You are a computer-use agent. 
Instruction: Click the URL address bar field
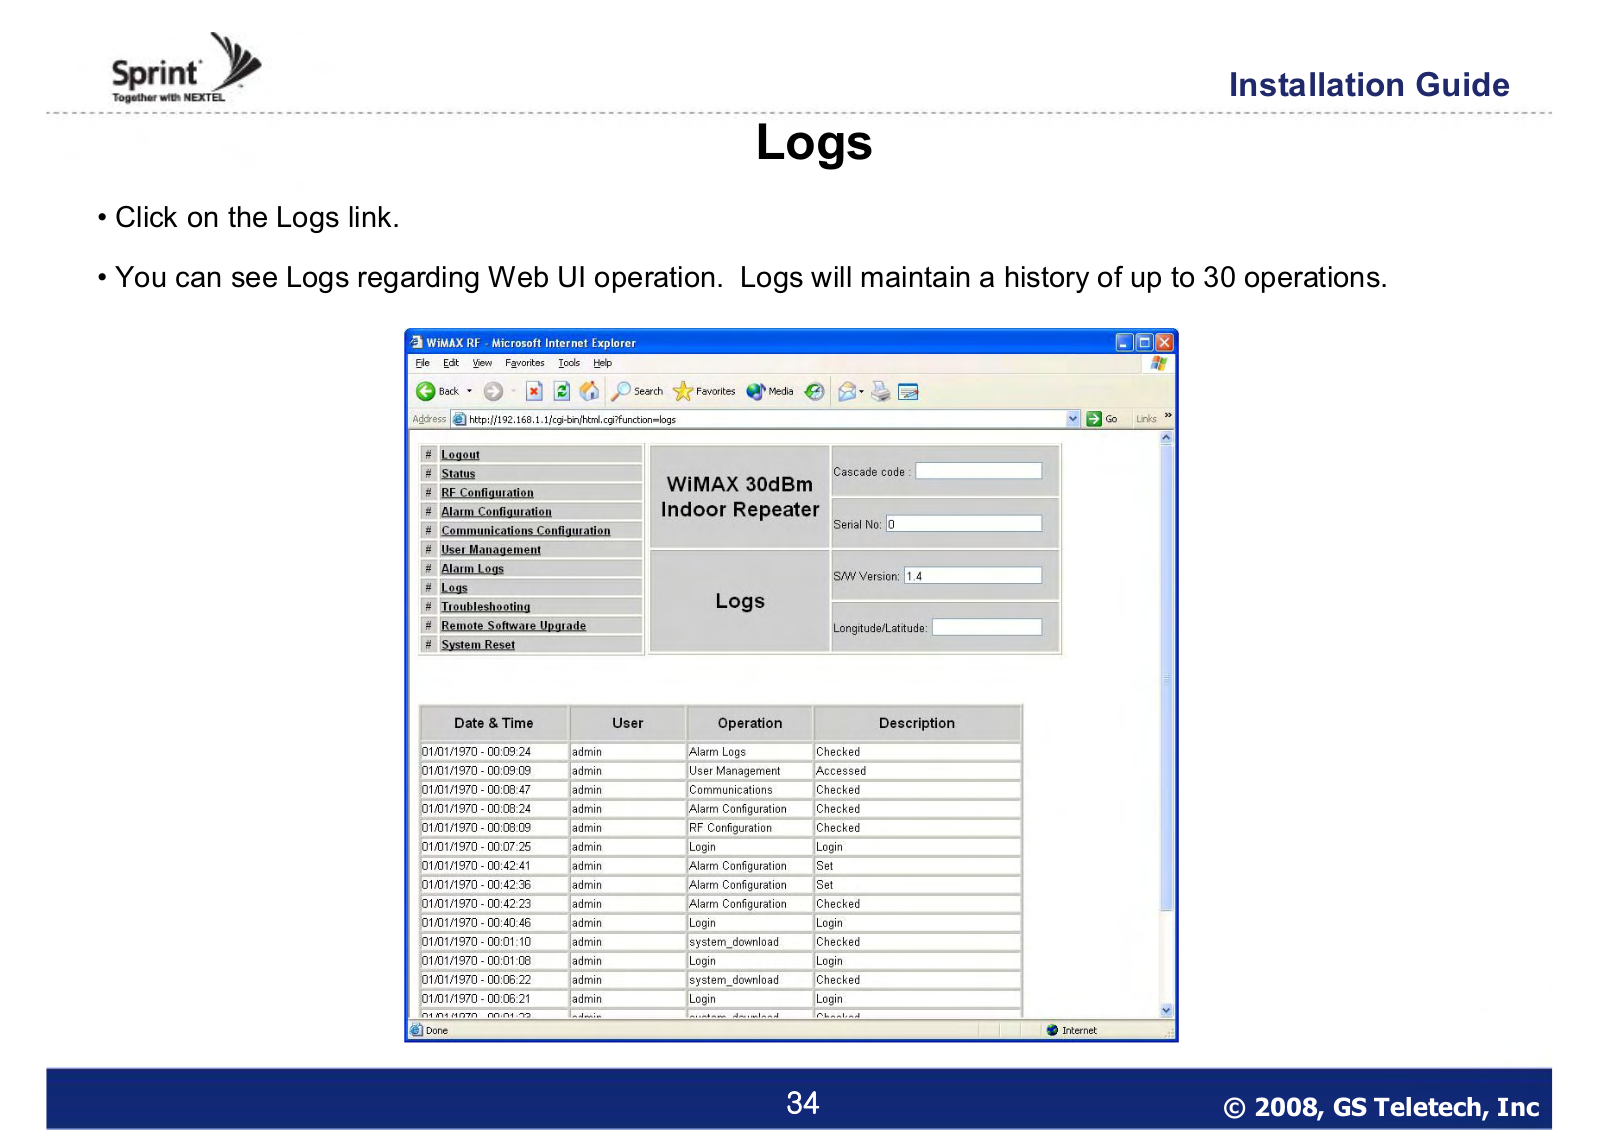pos(766,419)
